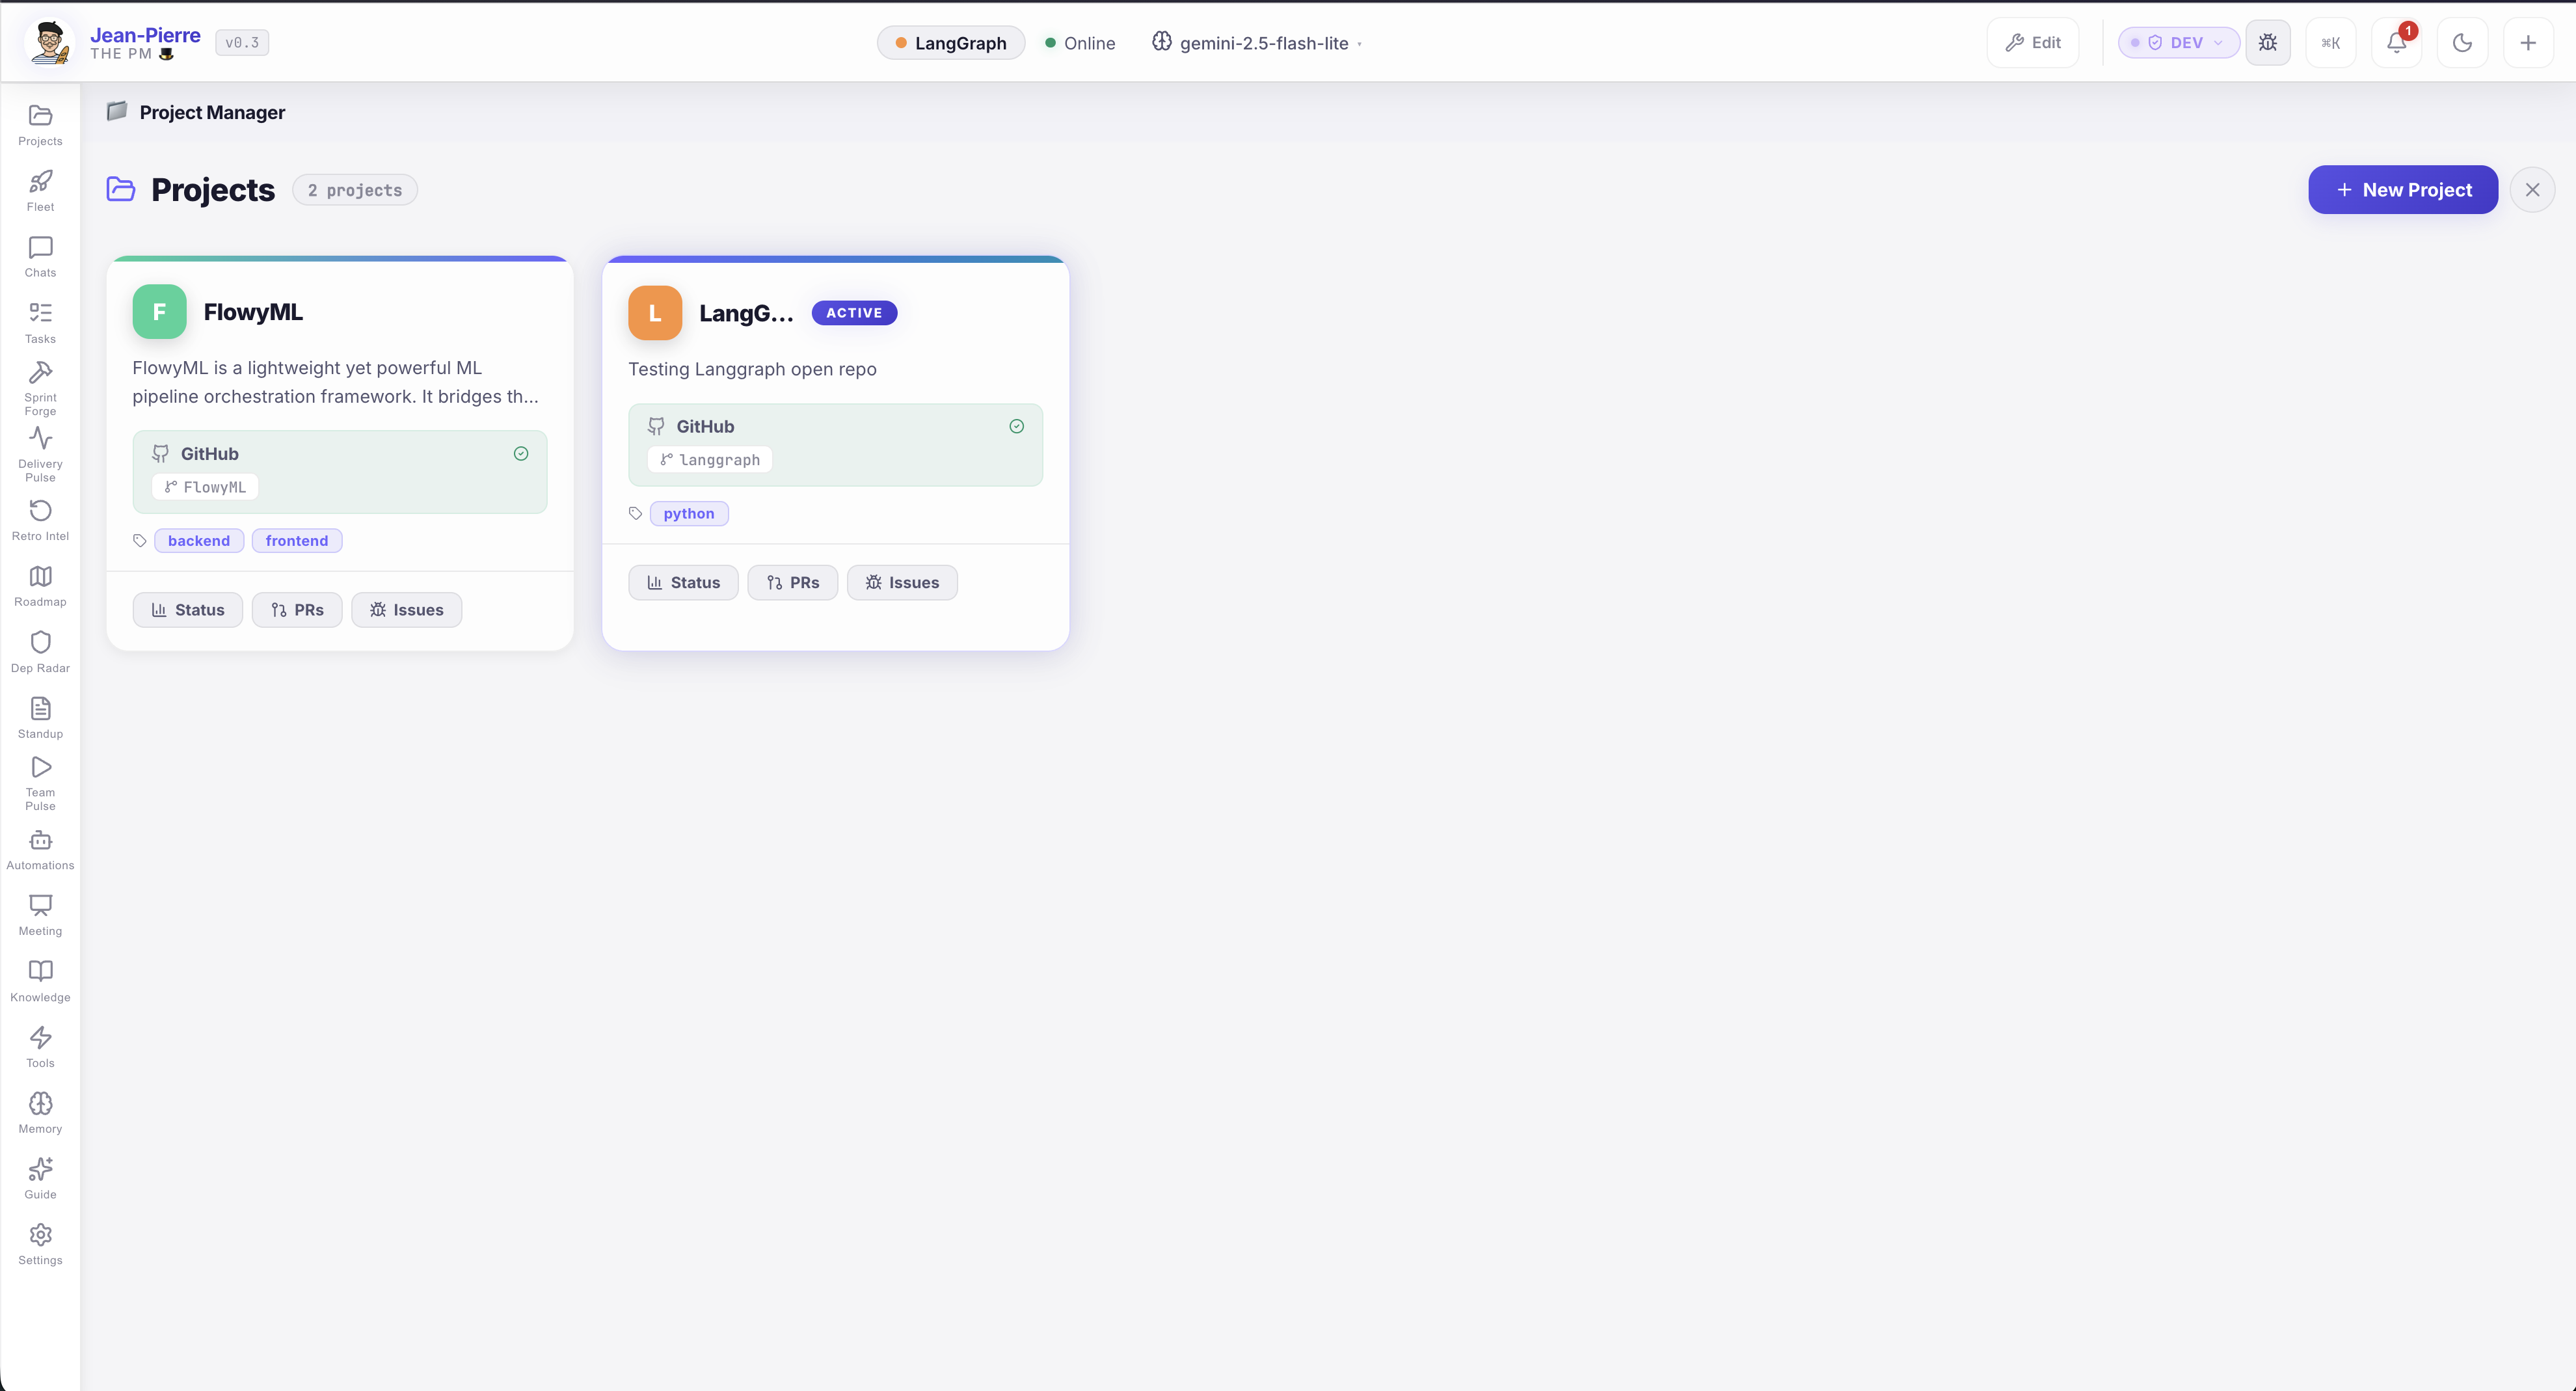2576x1391 pixels.
Task: Select the Delivery Pulse sidebar icon
Action: point(40,452)
